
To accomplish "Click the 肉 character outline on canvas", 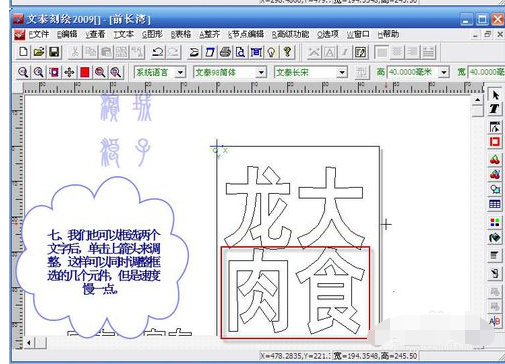I will tap(257, 292).
